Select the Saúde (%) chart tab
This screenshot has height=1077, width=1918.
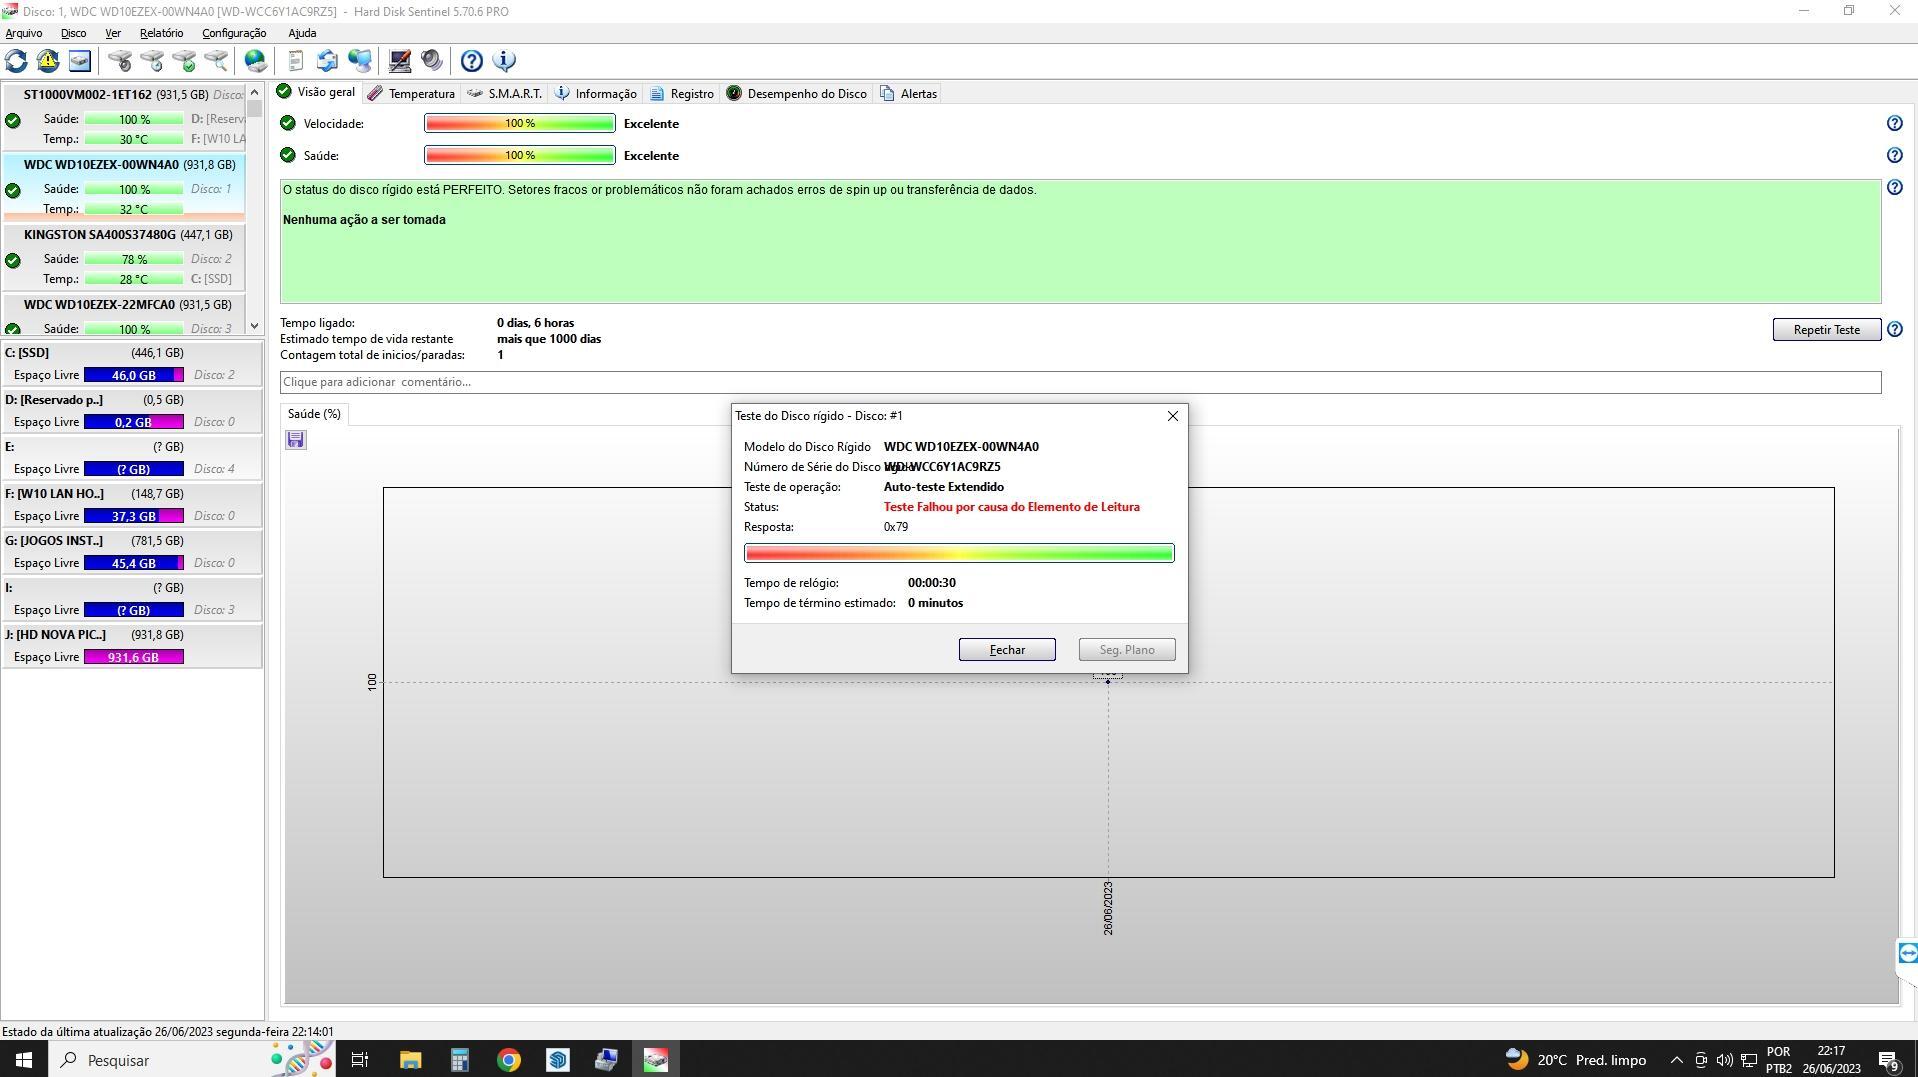pos(314,414)
